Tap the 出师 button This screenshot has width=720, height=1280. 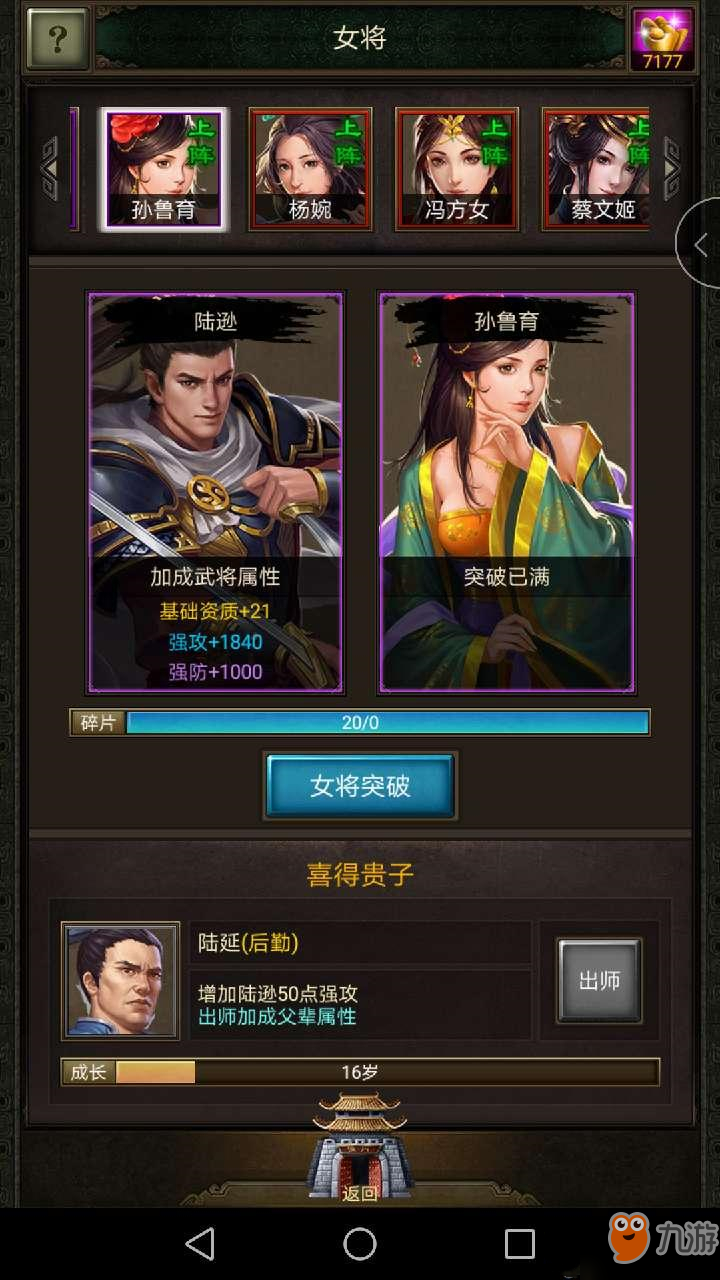pos(599,981)
